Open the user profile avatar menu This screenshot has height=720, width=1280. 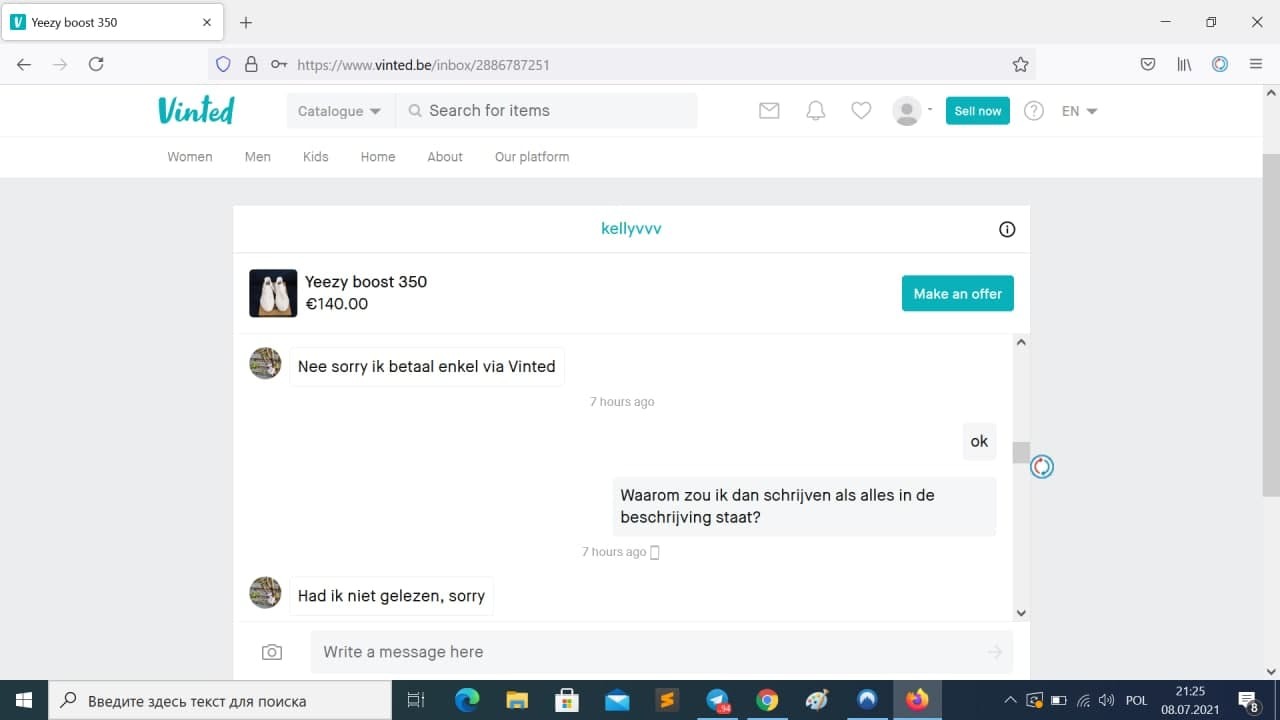click(911, 111)
